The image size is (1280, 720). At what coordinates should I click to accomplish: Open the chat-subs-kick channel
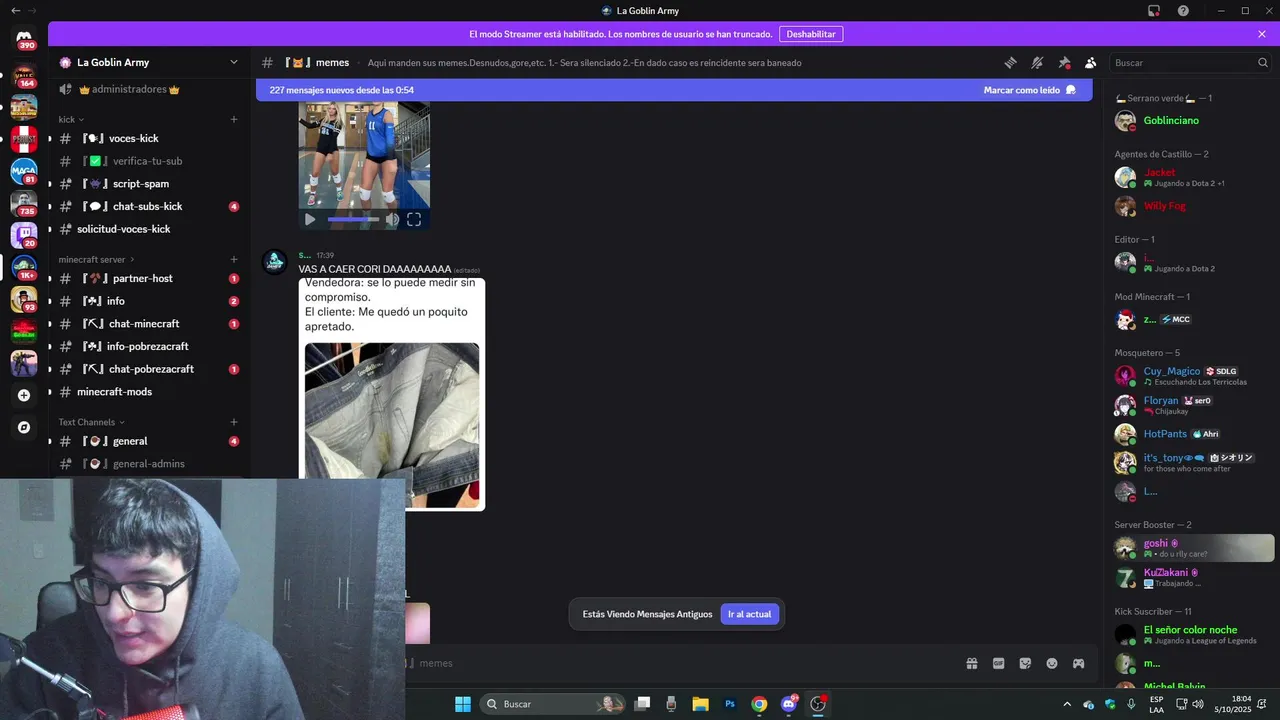tap(150, 206)
